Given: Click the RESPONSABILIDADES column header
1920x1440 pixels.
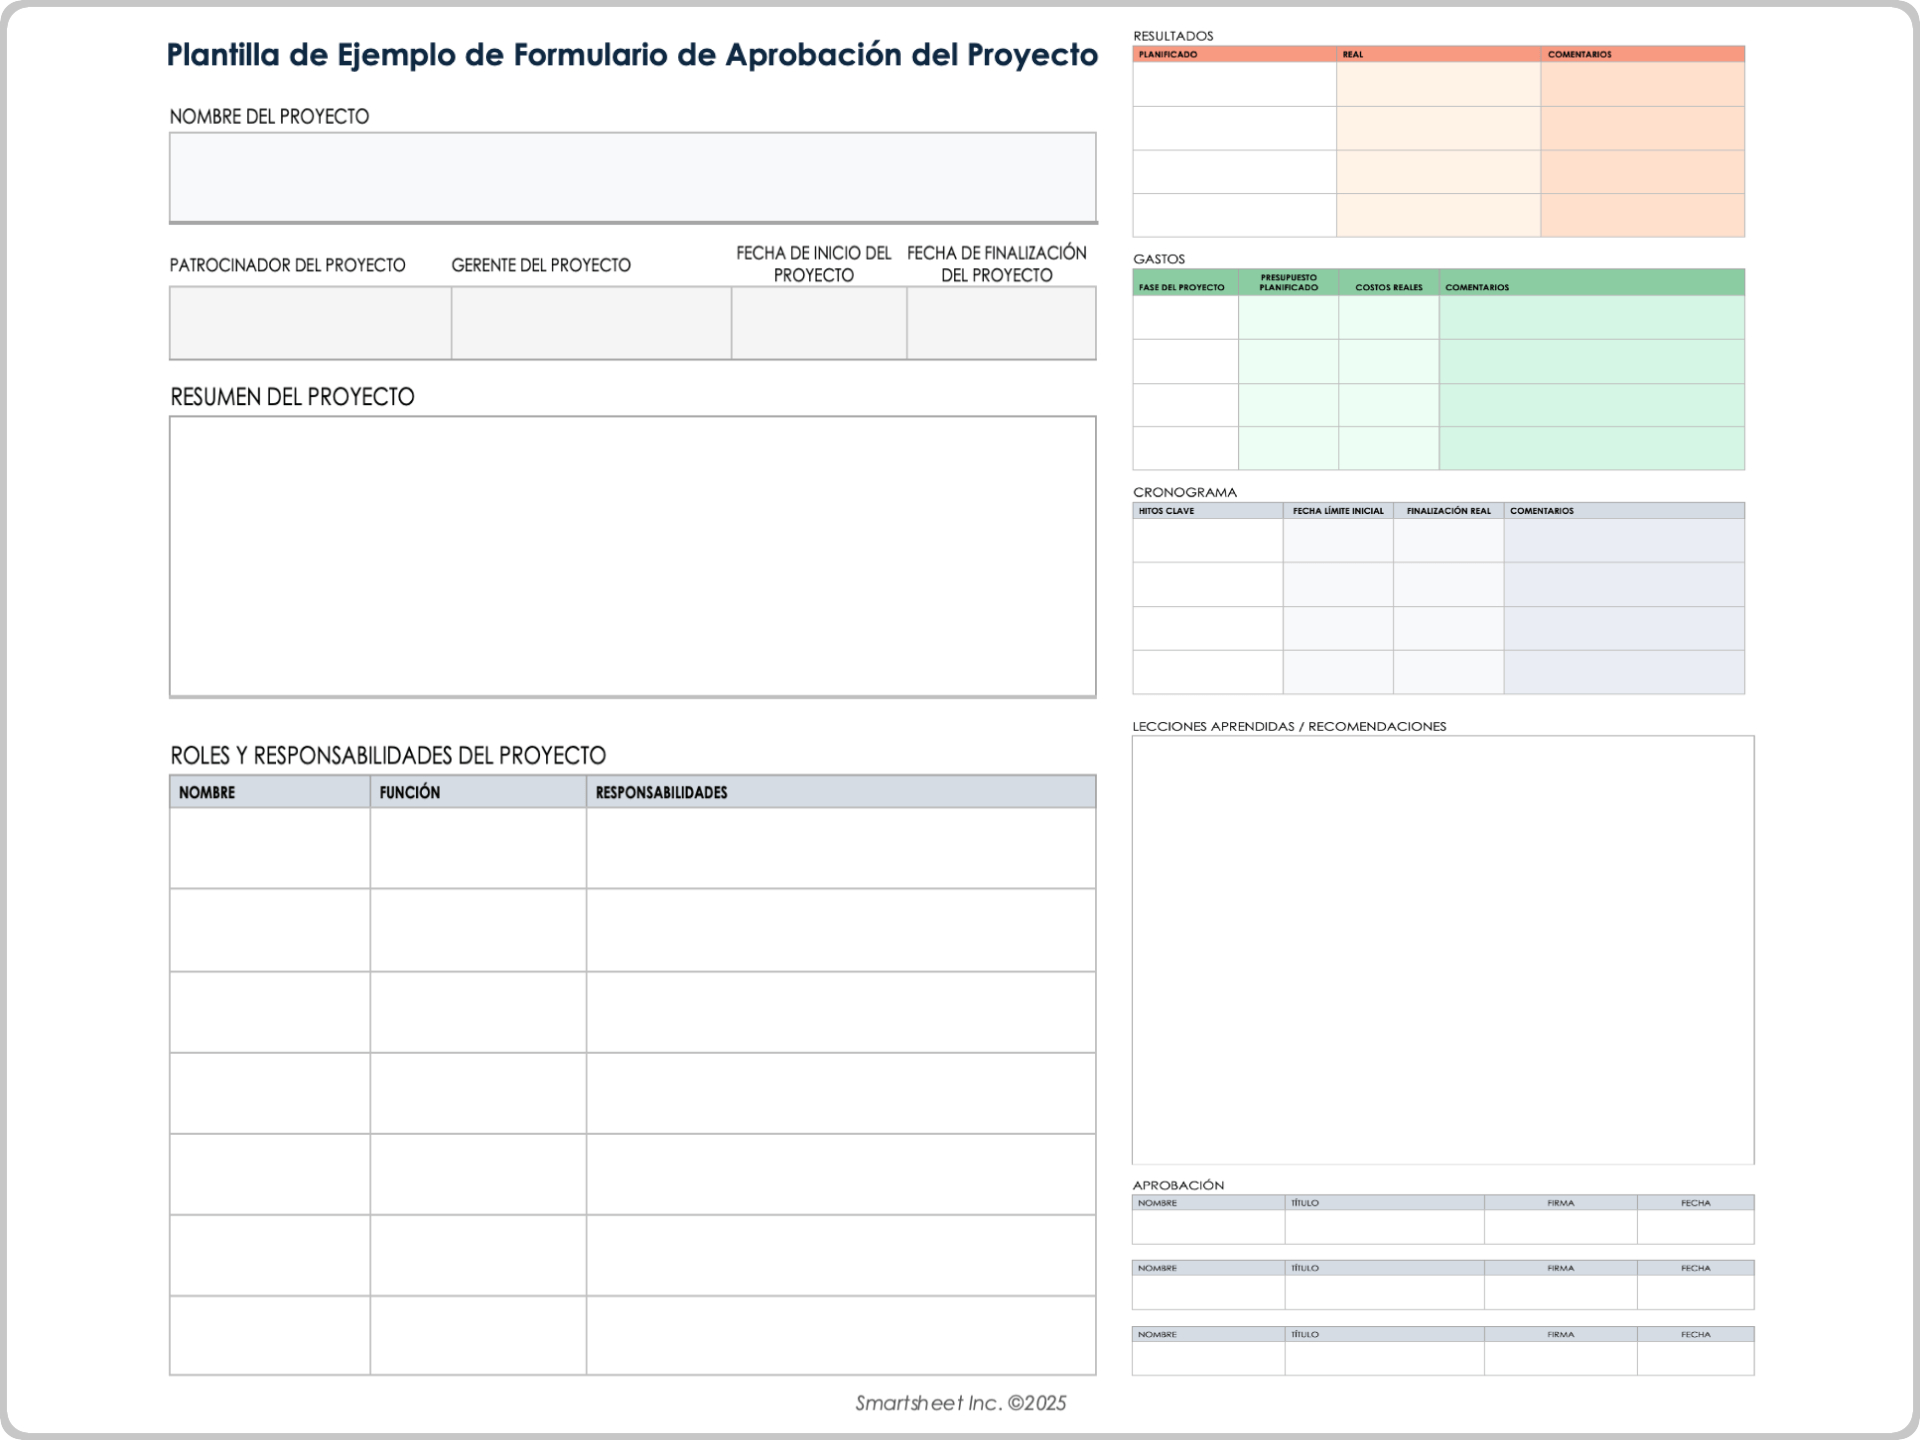Looking at the screenshot, I should tap(661, 792).
